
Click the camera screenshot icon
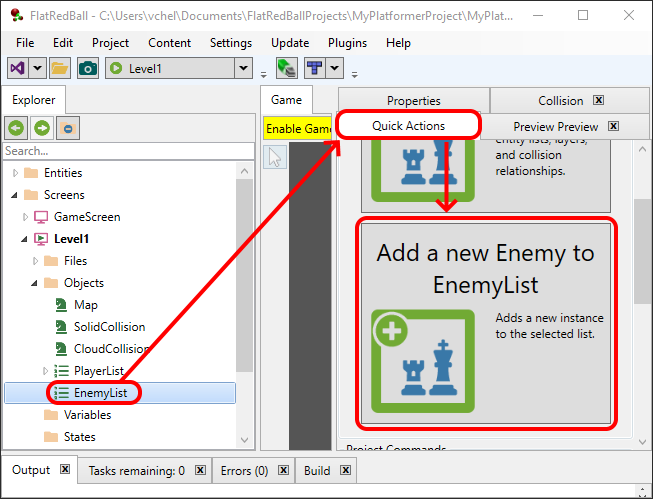(x=88, y=68)
